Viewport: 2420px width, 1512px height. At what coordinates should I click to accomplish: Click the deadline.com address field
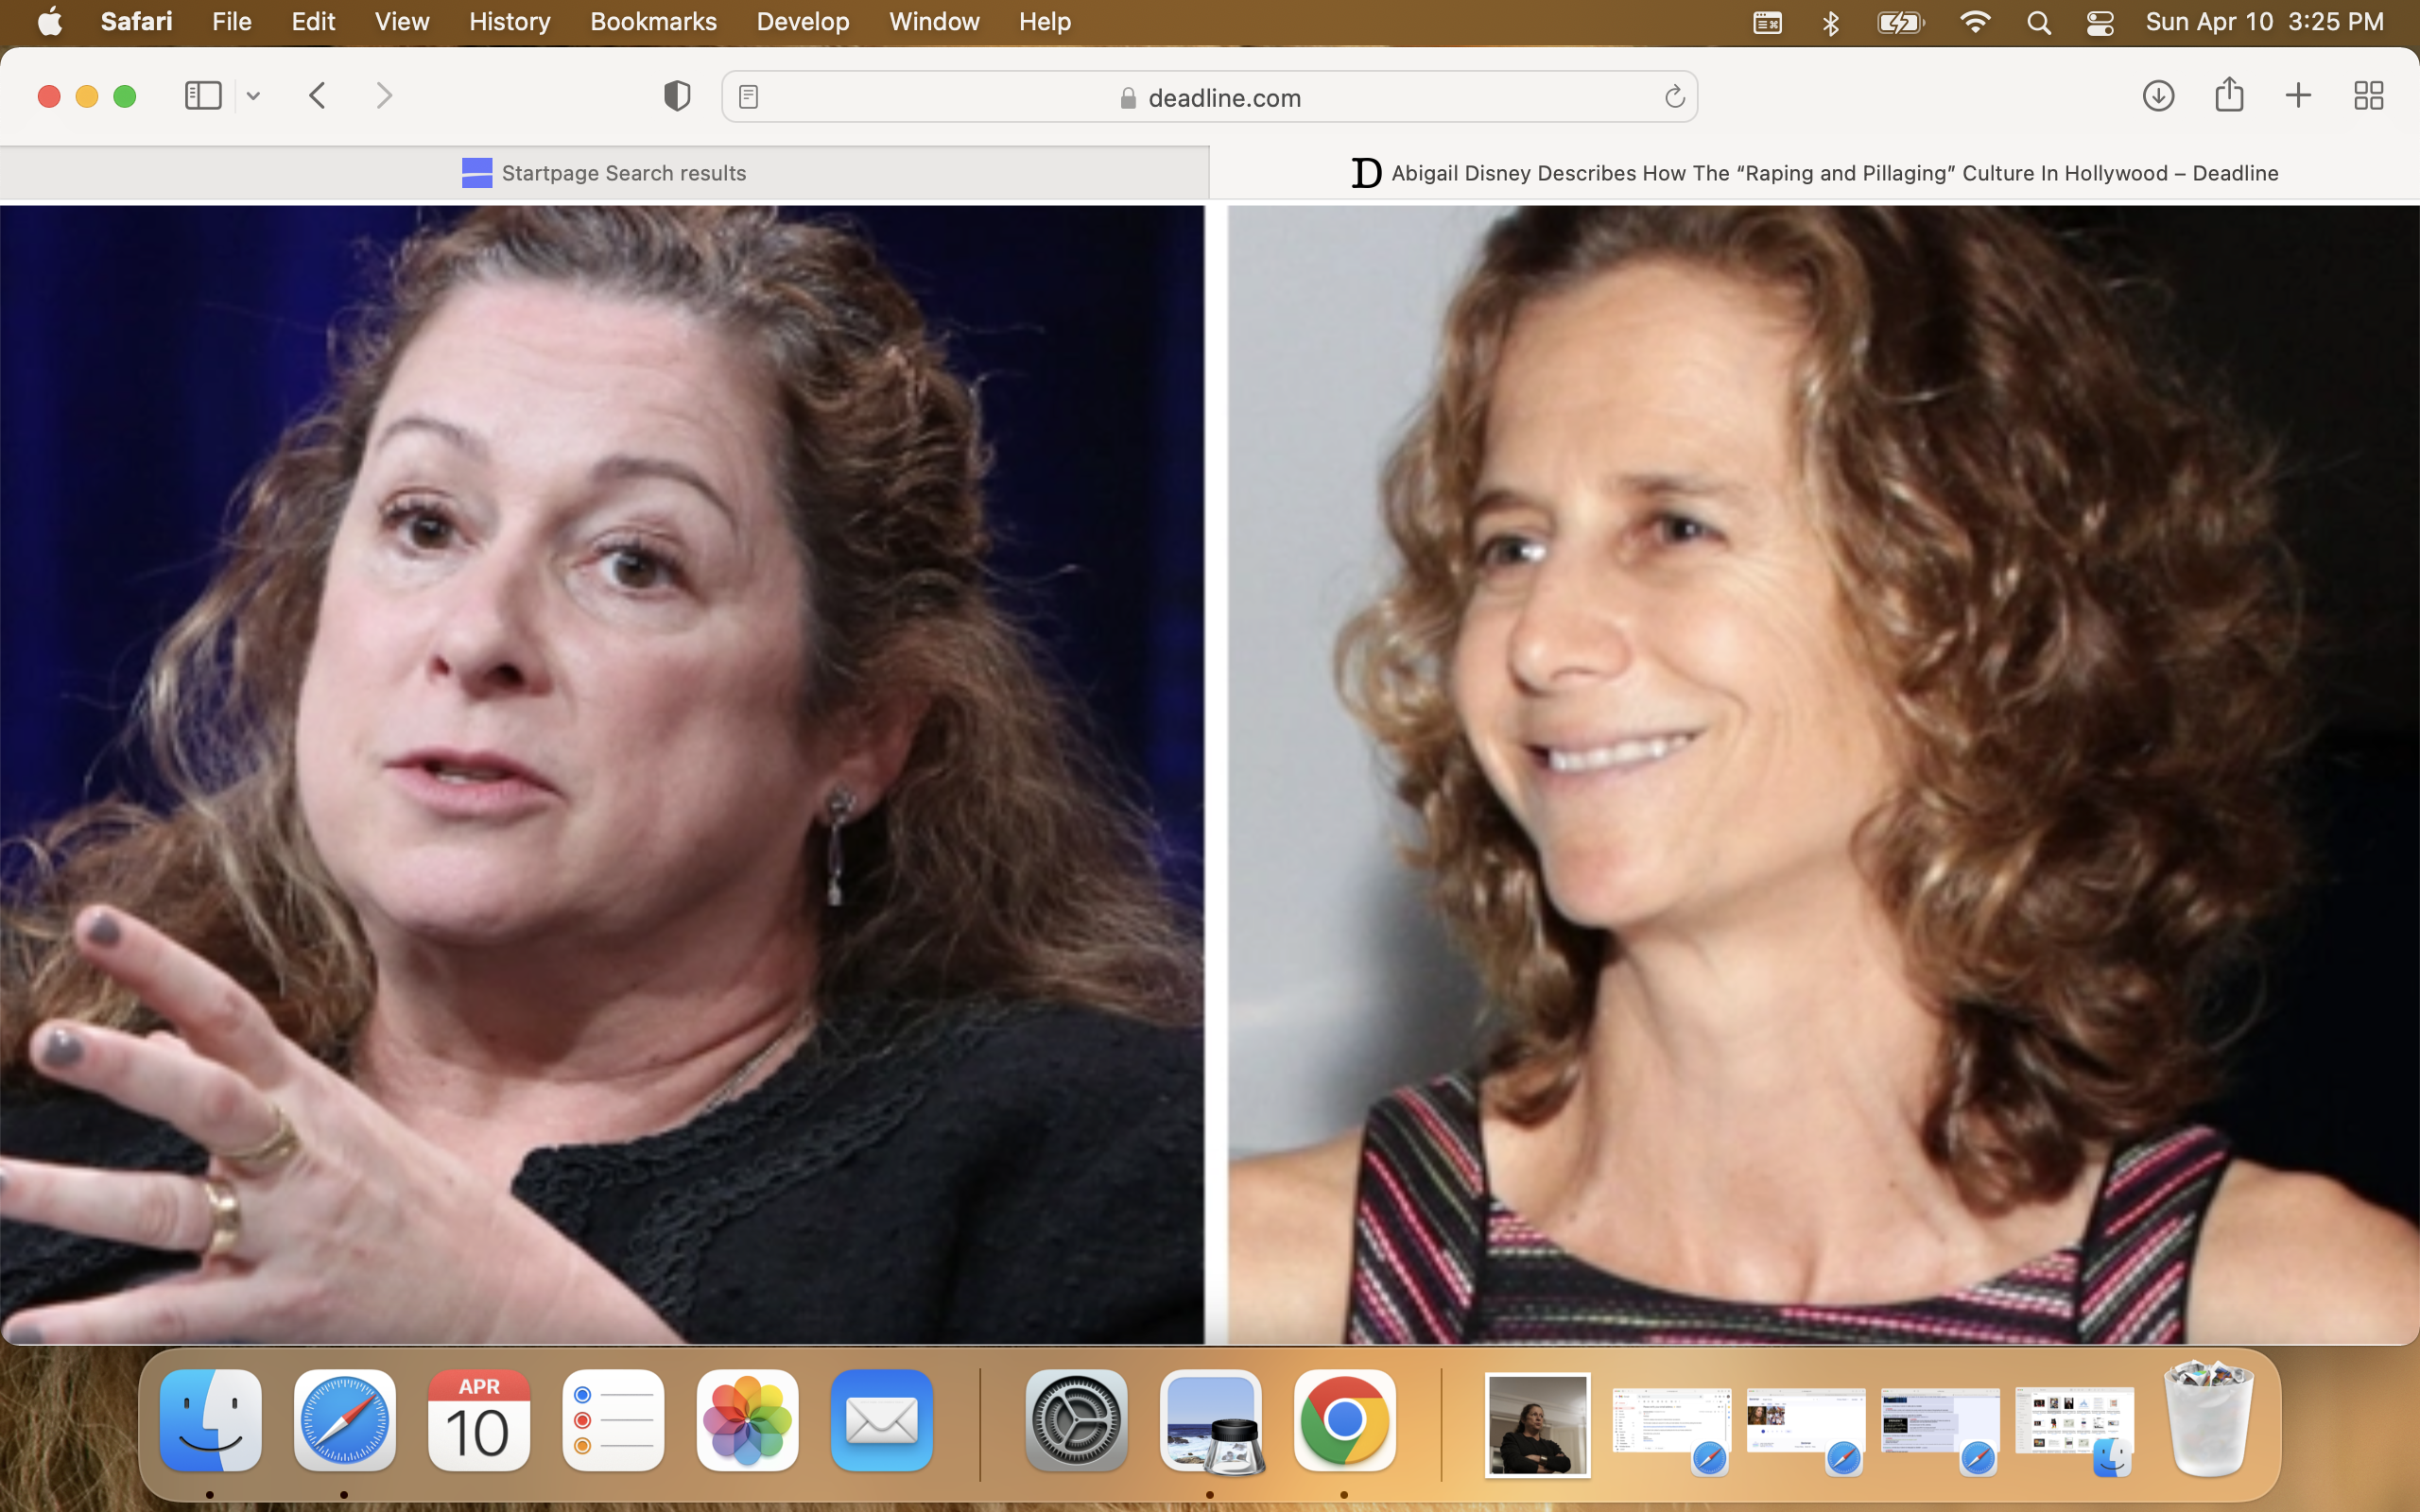pos(1209,97)
